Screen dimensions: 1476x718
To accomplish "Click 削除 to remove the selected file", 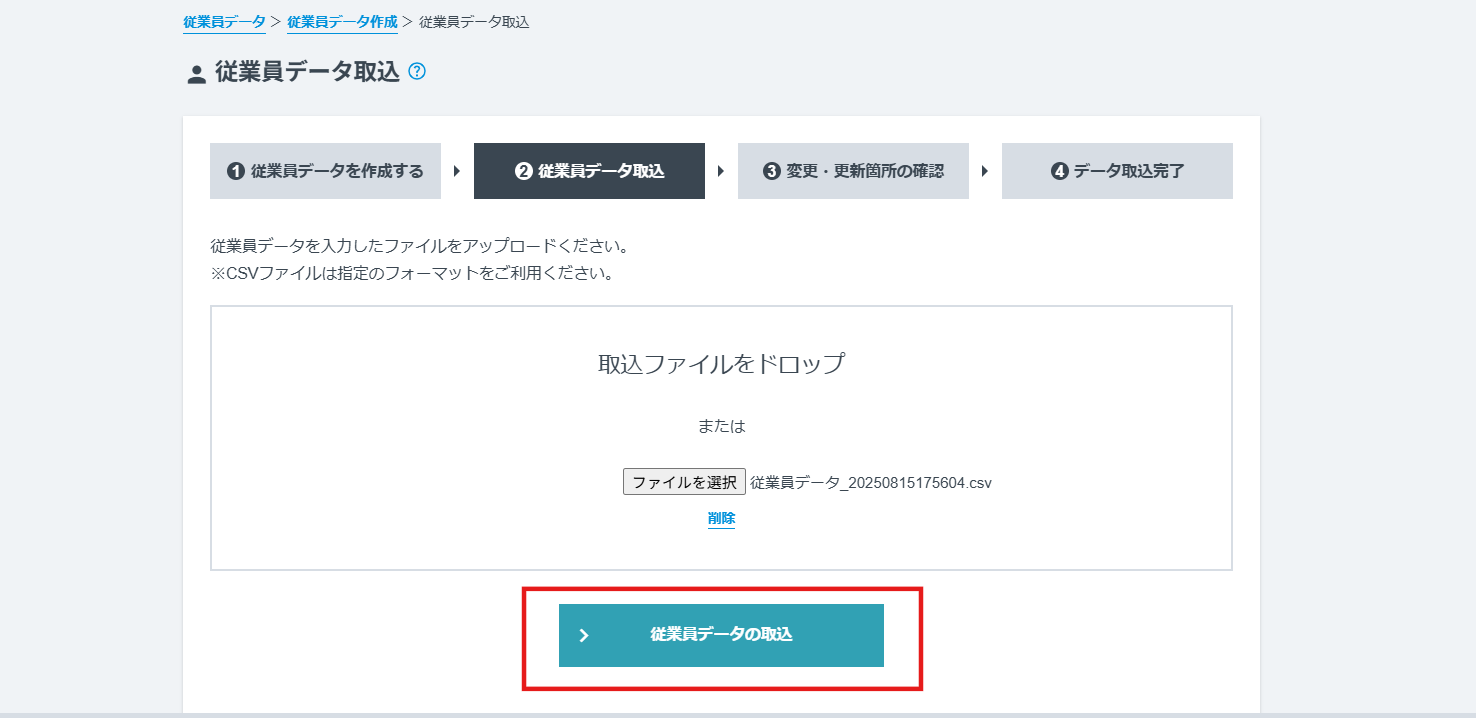I will click(721, 518).
